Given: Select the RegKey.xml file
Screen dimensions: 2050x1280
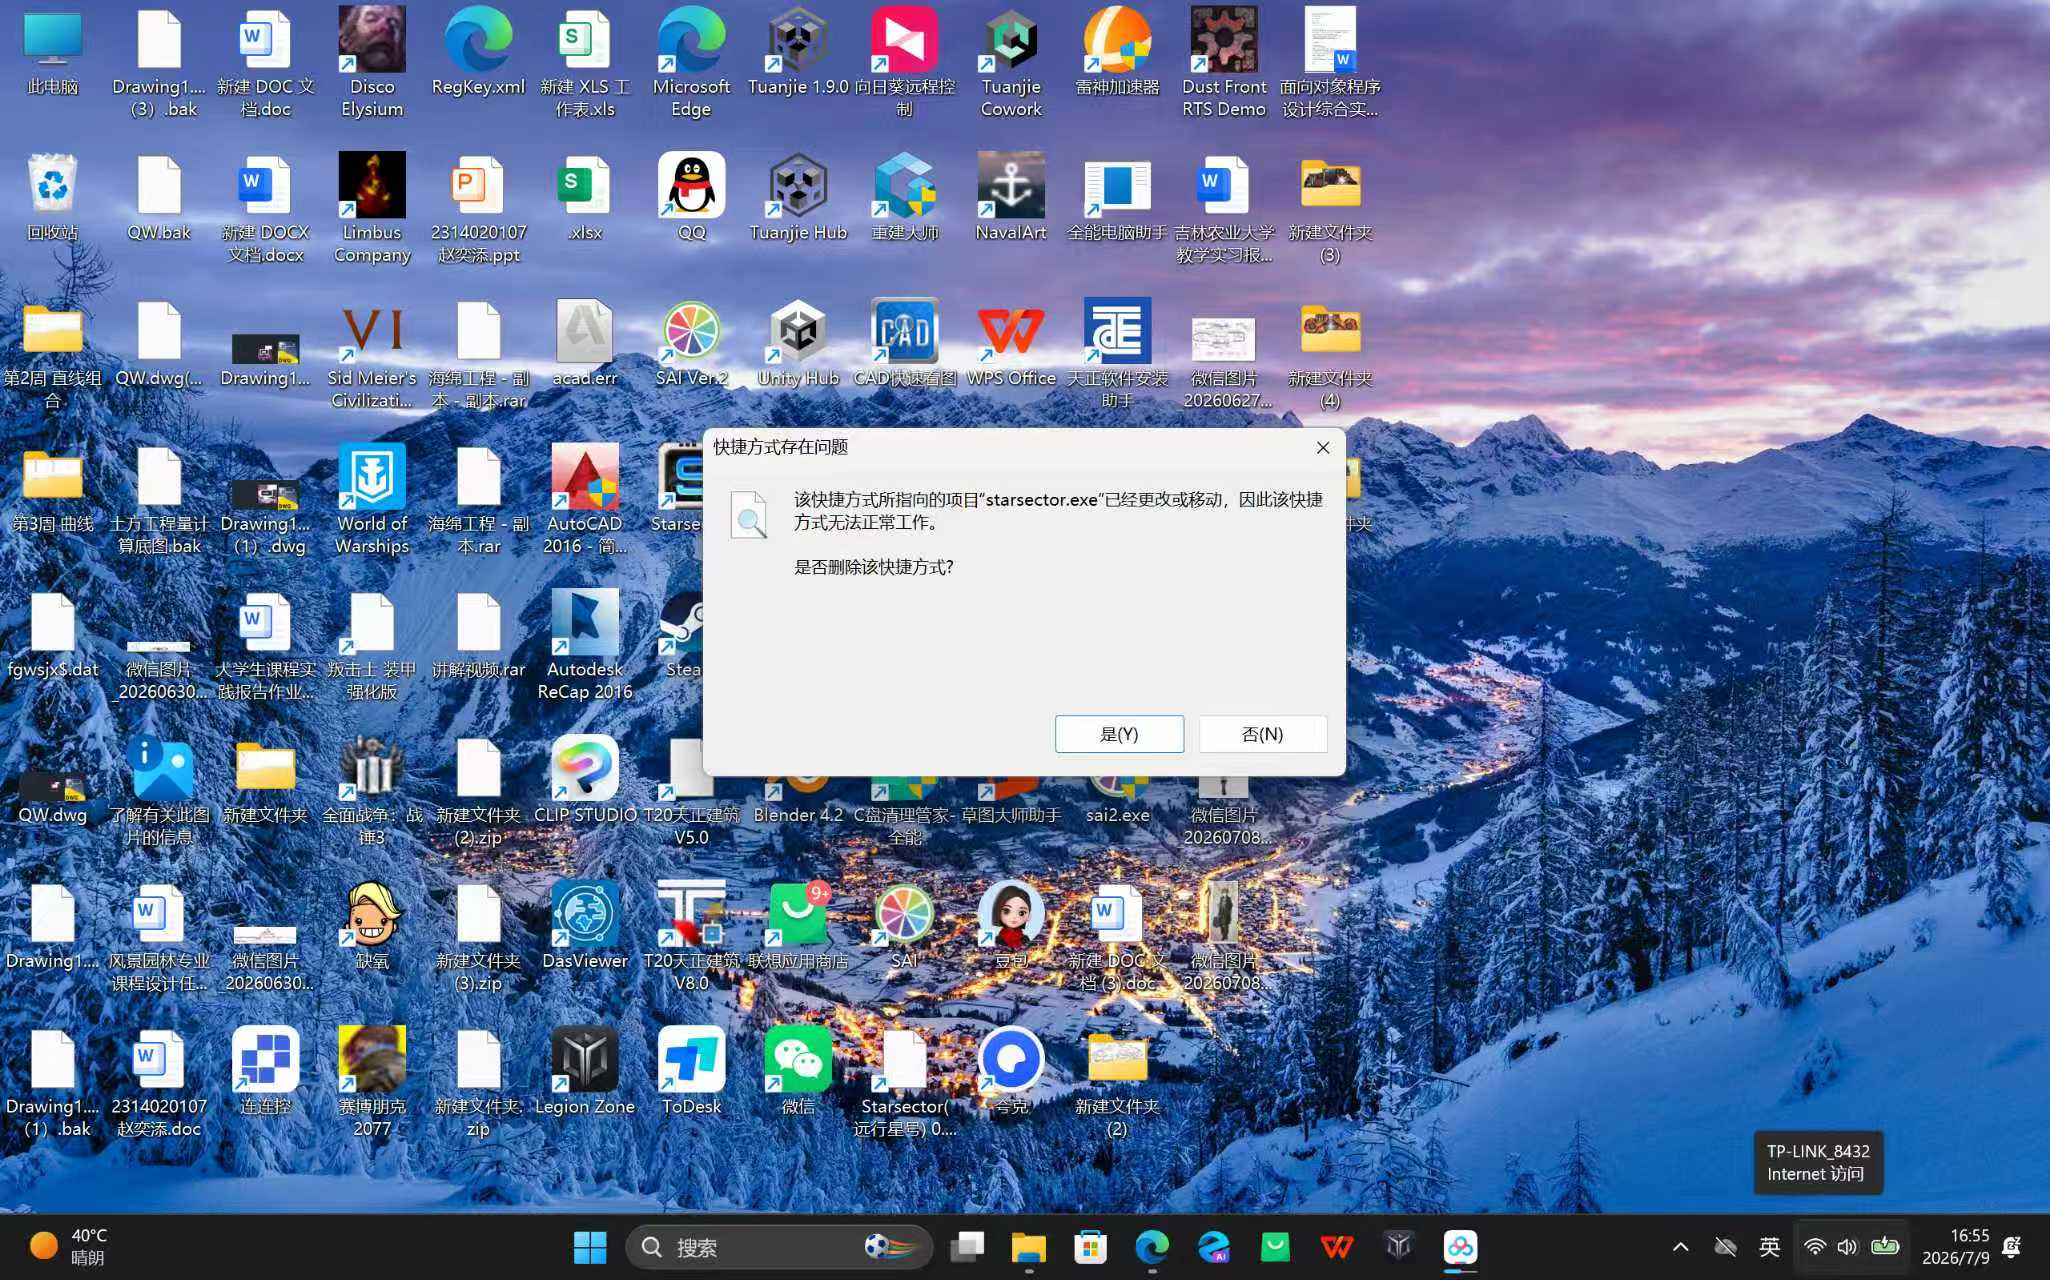Looking at the screenshot, I should [478, 53].
